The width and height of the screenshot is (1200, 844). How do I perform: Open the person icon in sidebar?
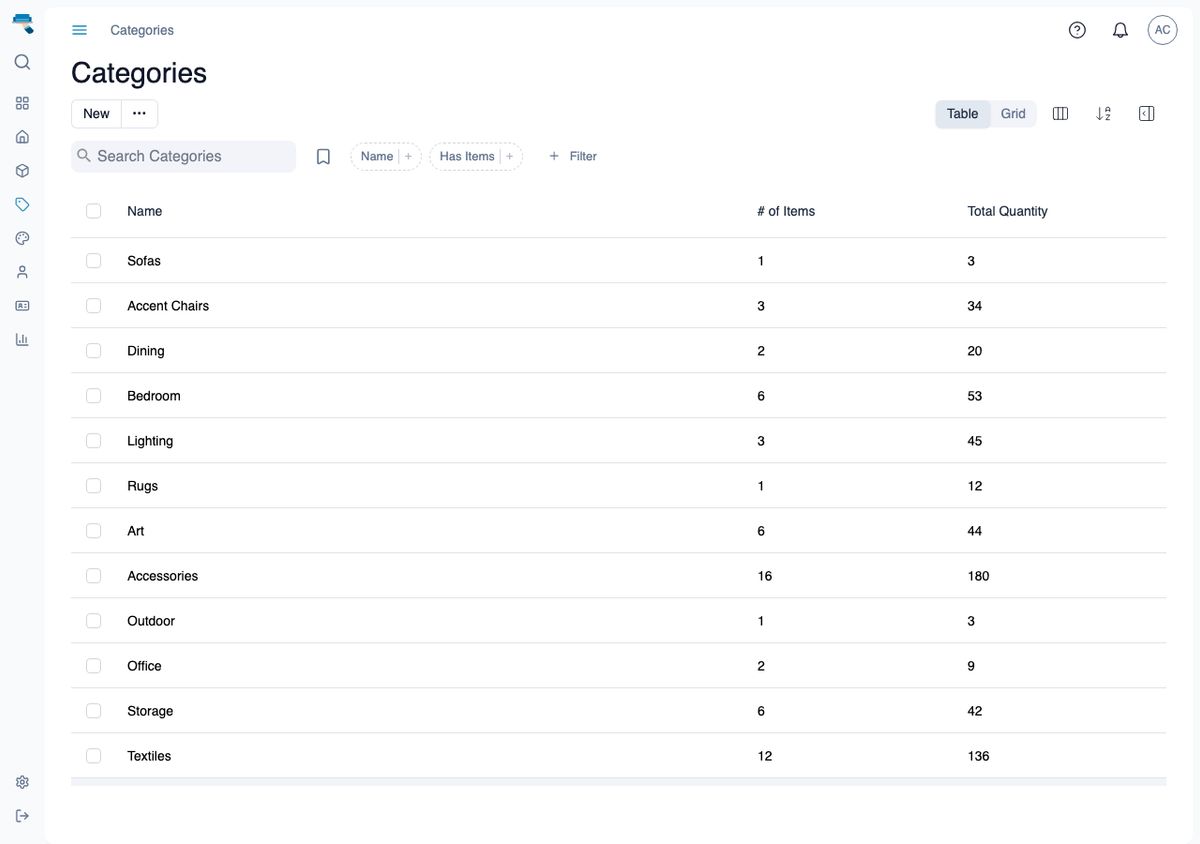coord(22,272)
